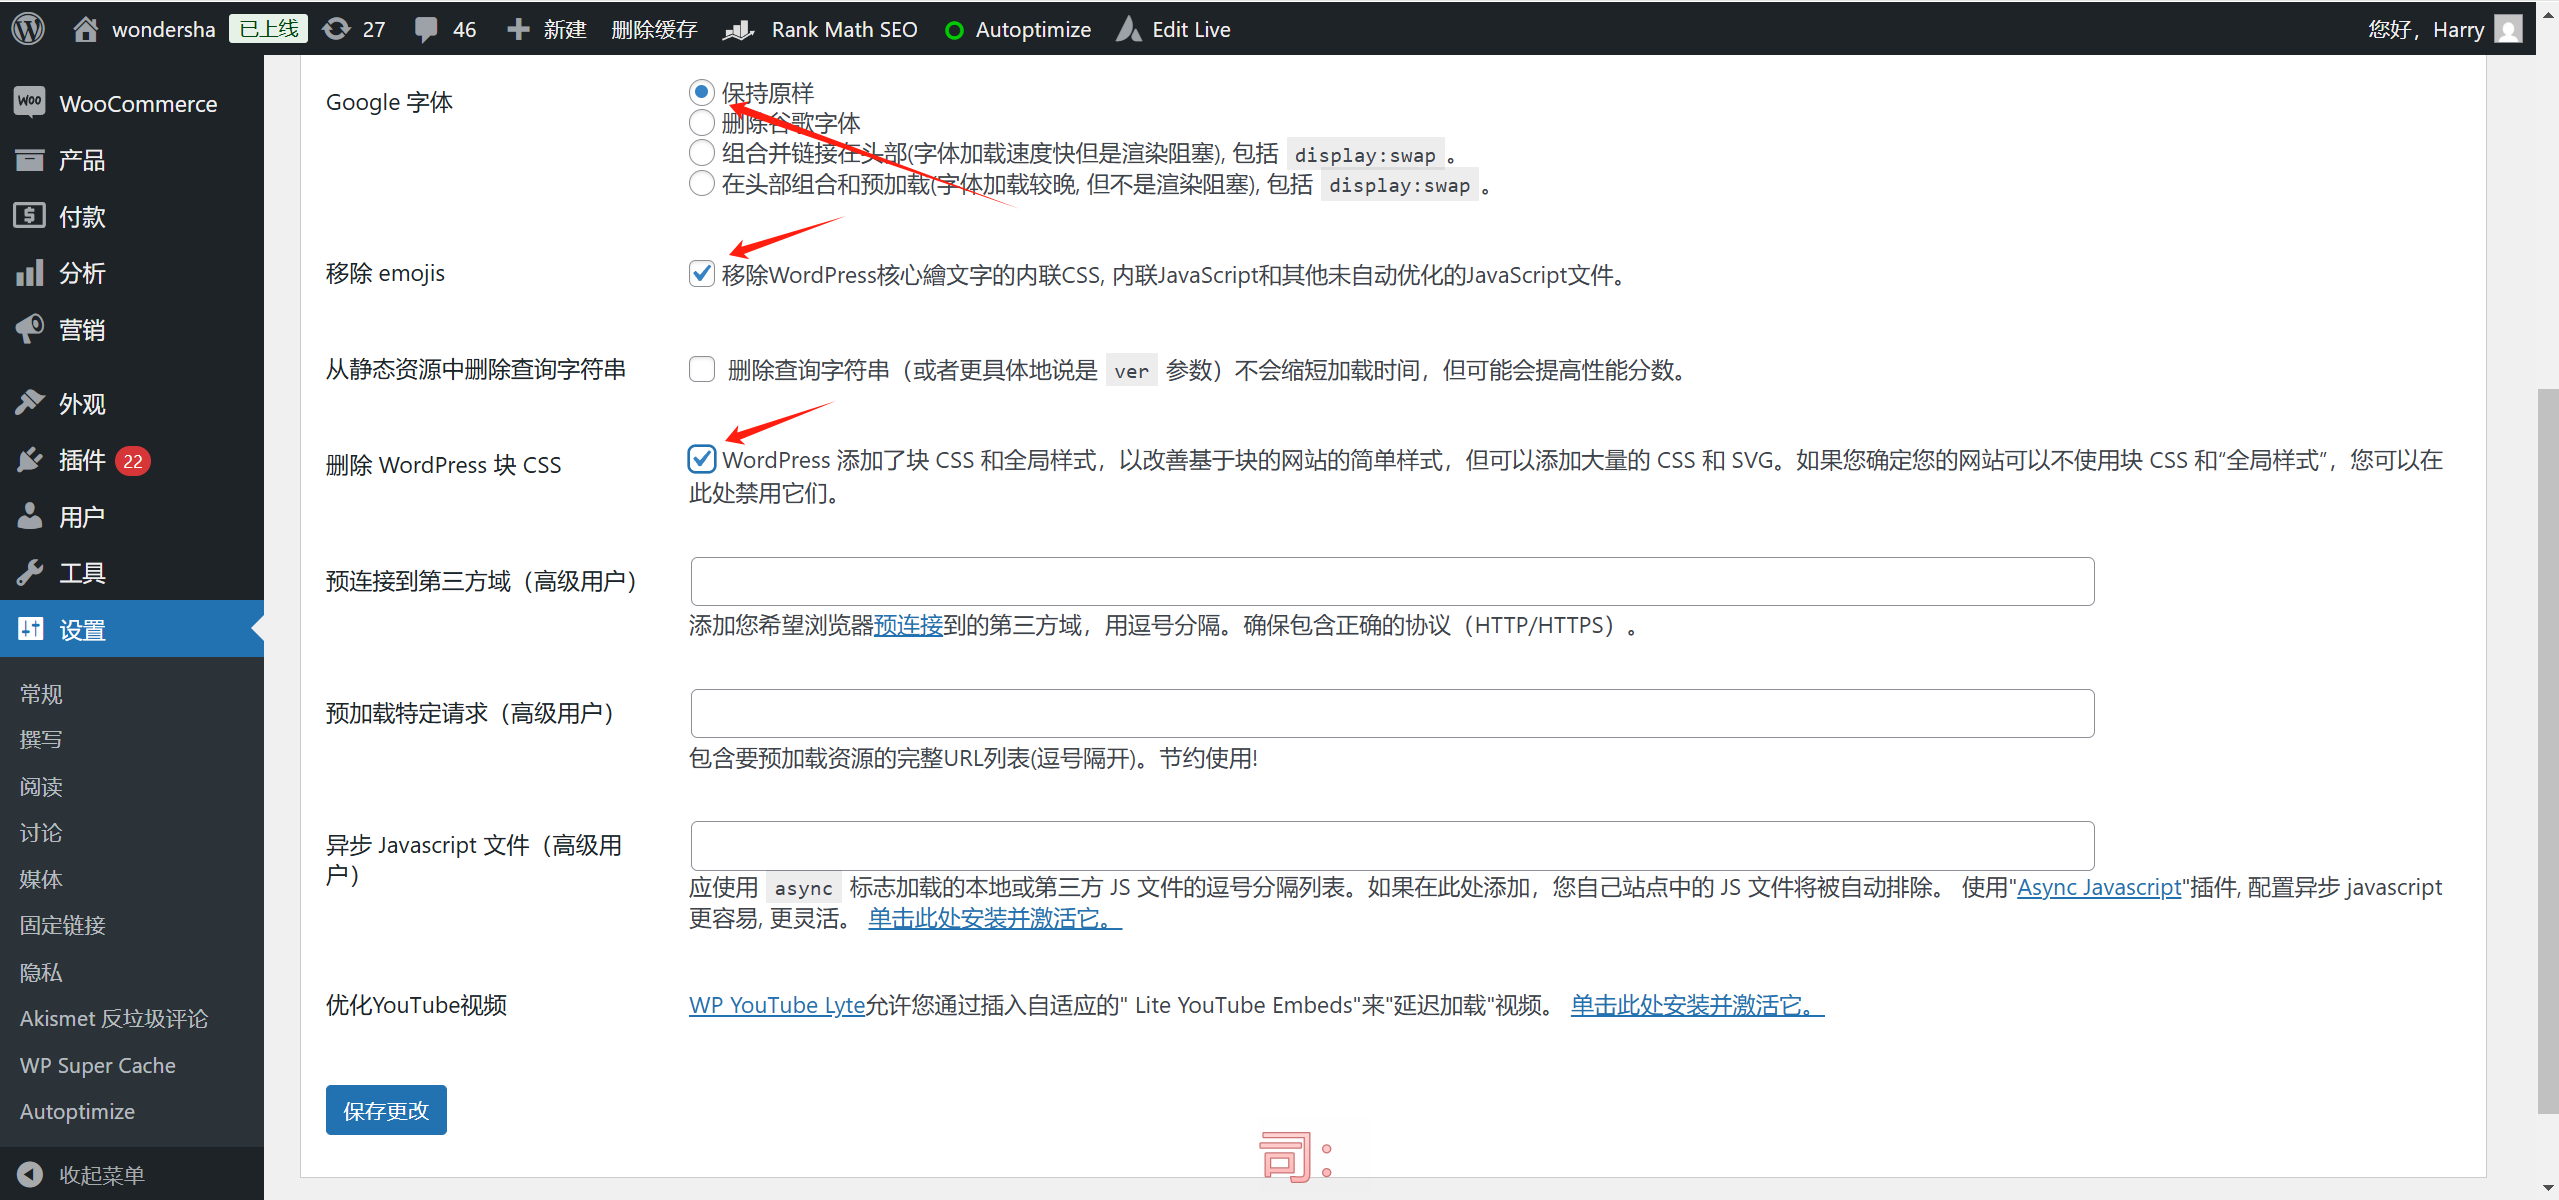Switch to 阅读 settings page
The height and width of the screenshot is (1200, 2559).
click(40, 786)
